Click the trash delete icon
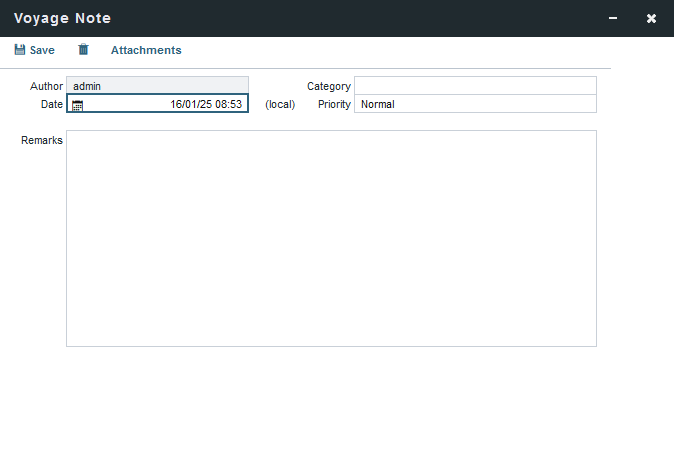Viewport: 674px width, 468px height. pos(83,50)
